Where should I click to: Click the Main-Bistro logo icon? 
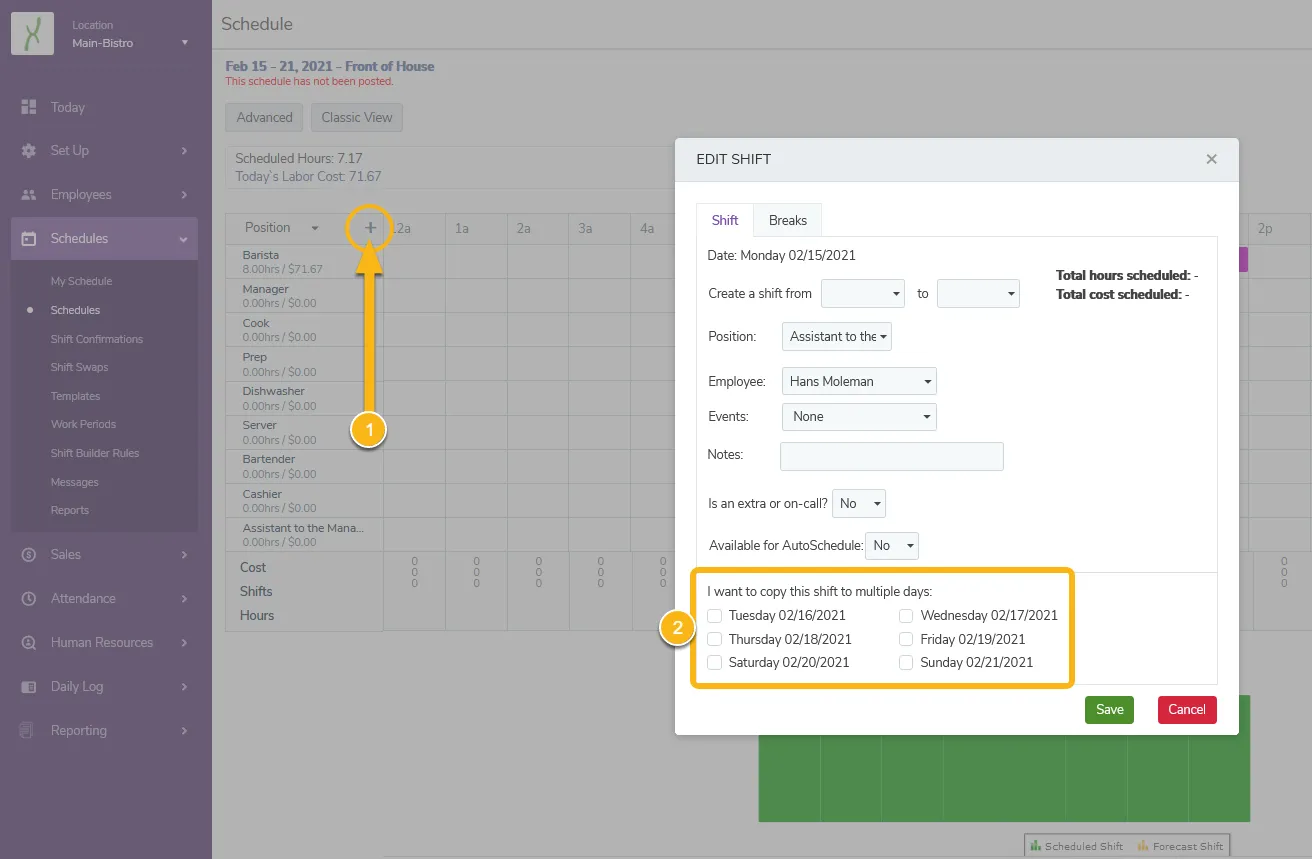(32, 34)
